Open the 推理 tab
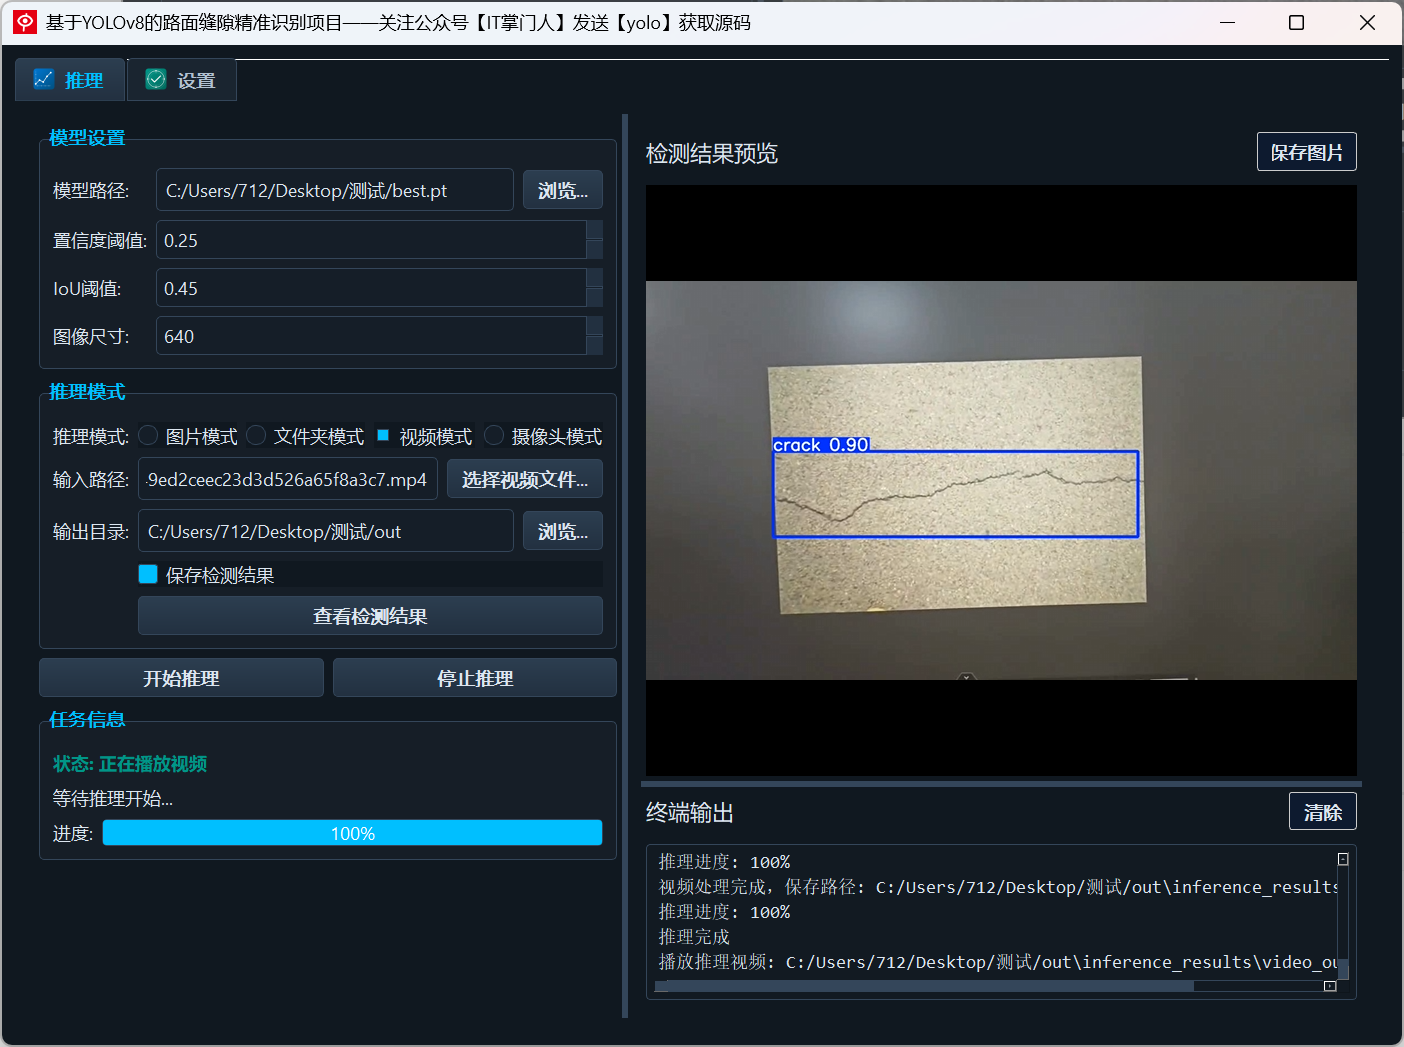Viewport: 1404px width, 1047px height. point(70,80)
